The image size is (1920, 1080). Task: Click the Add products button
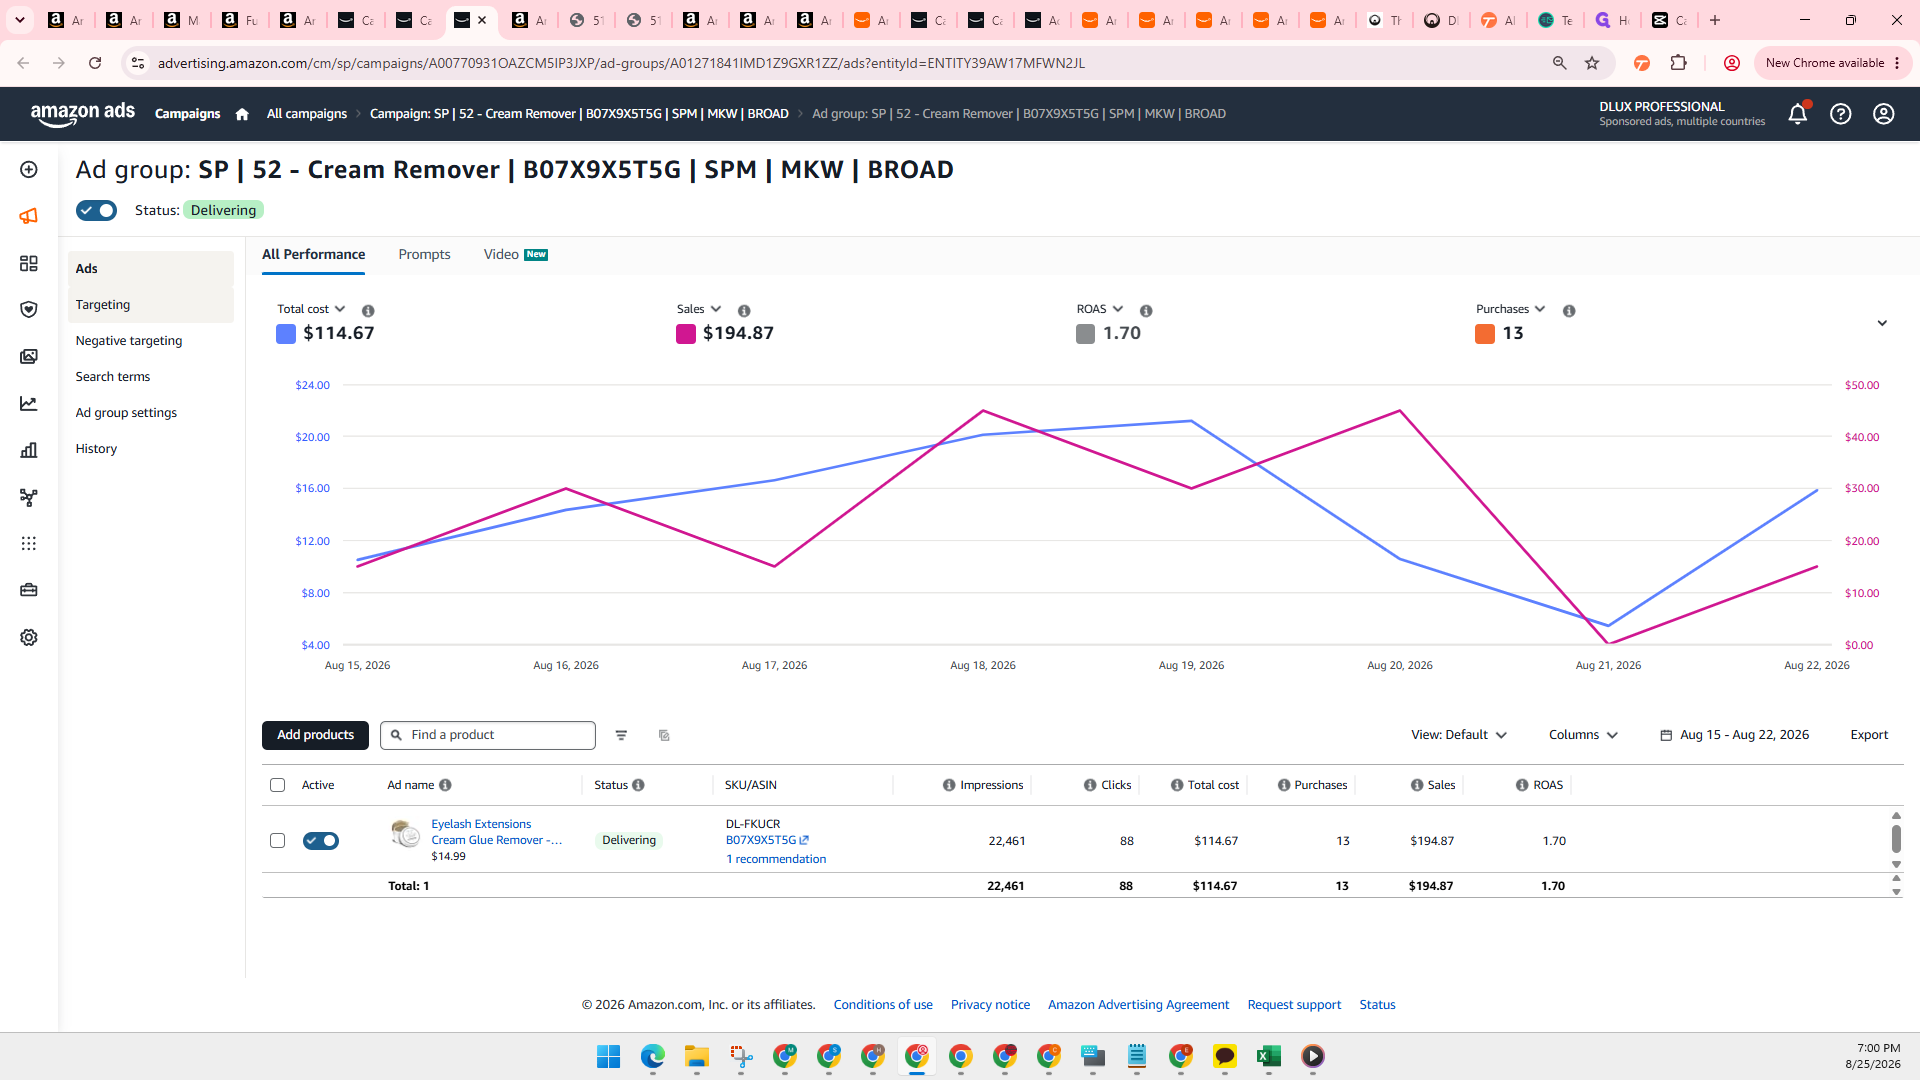coord(315,735)
